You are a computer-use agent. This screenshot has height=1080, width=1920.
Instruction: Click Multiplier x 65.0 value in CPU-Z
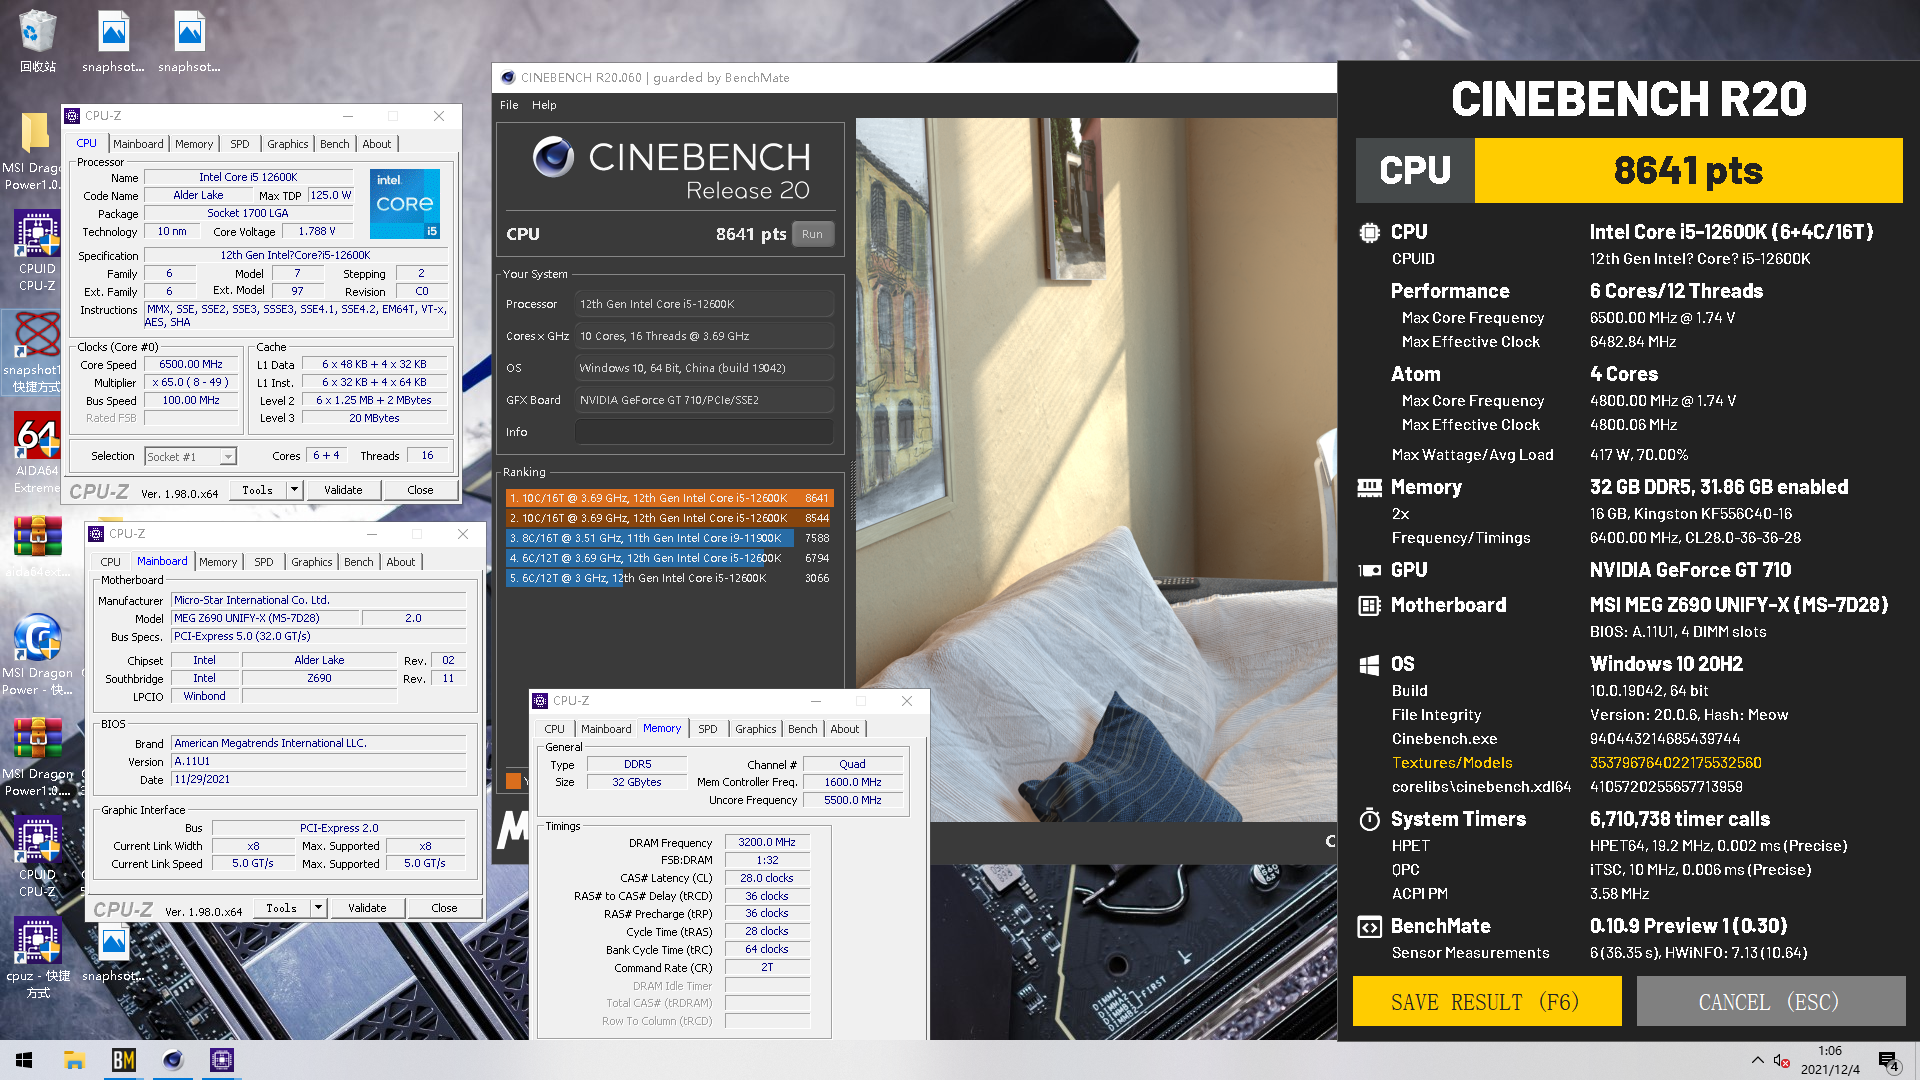pos(191,383)
